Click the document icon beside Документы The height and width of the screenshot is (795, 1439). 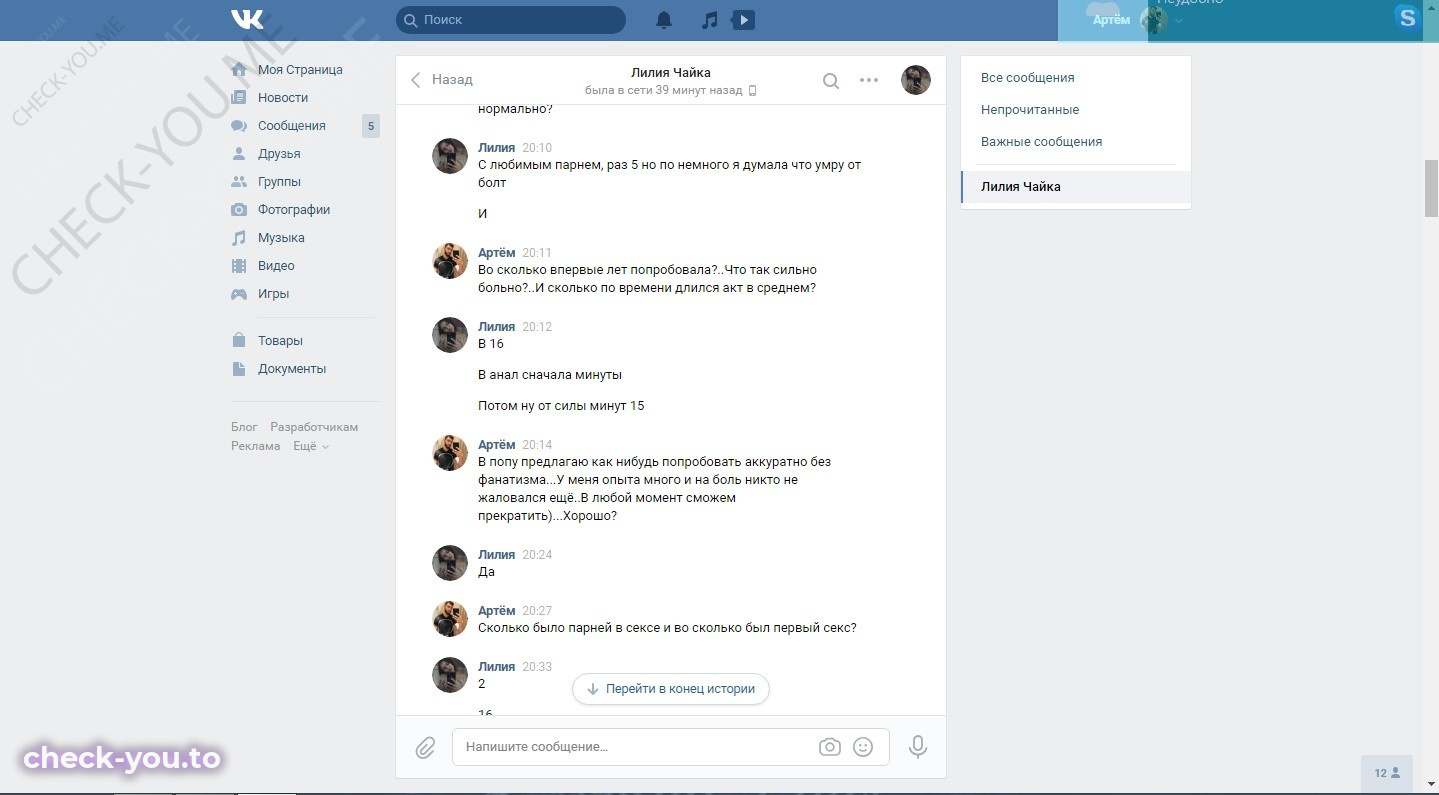point(239,369)
